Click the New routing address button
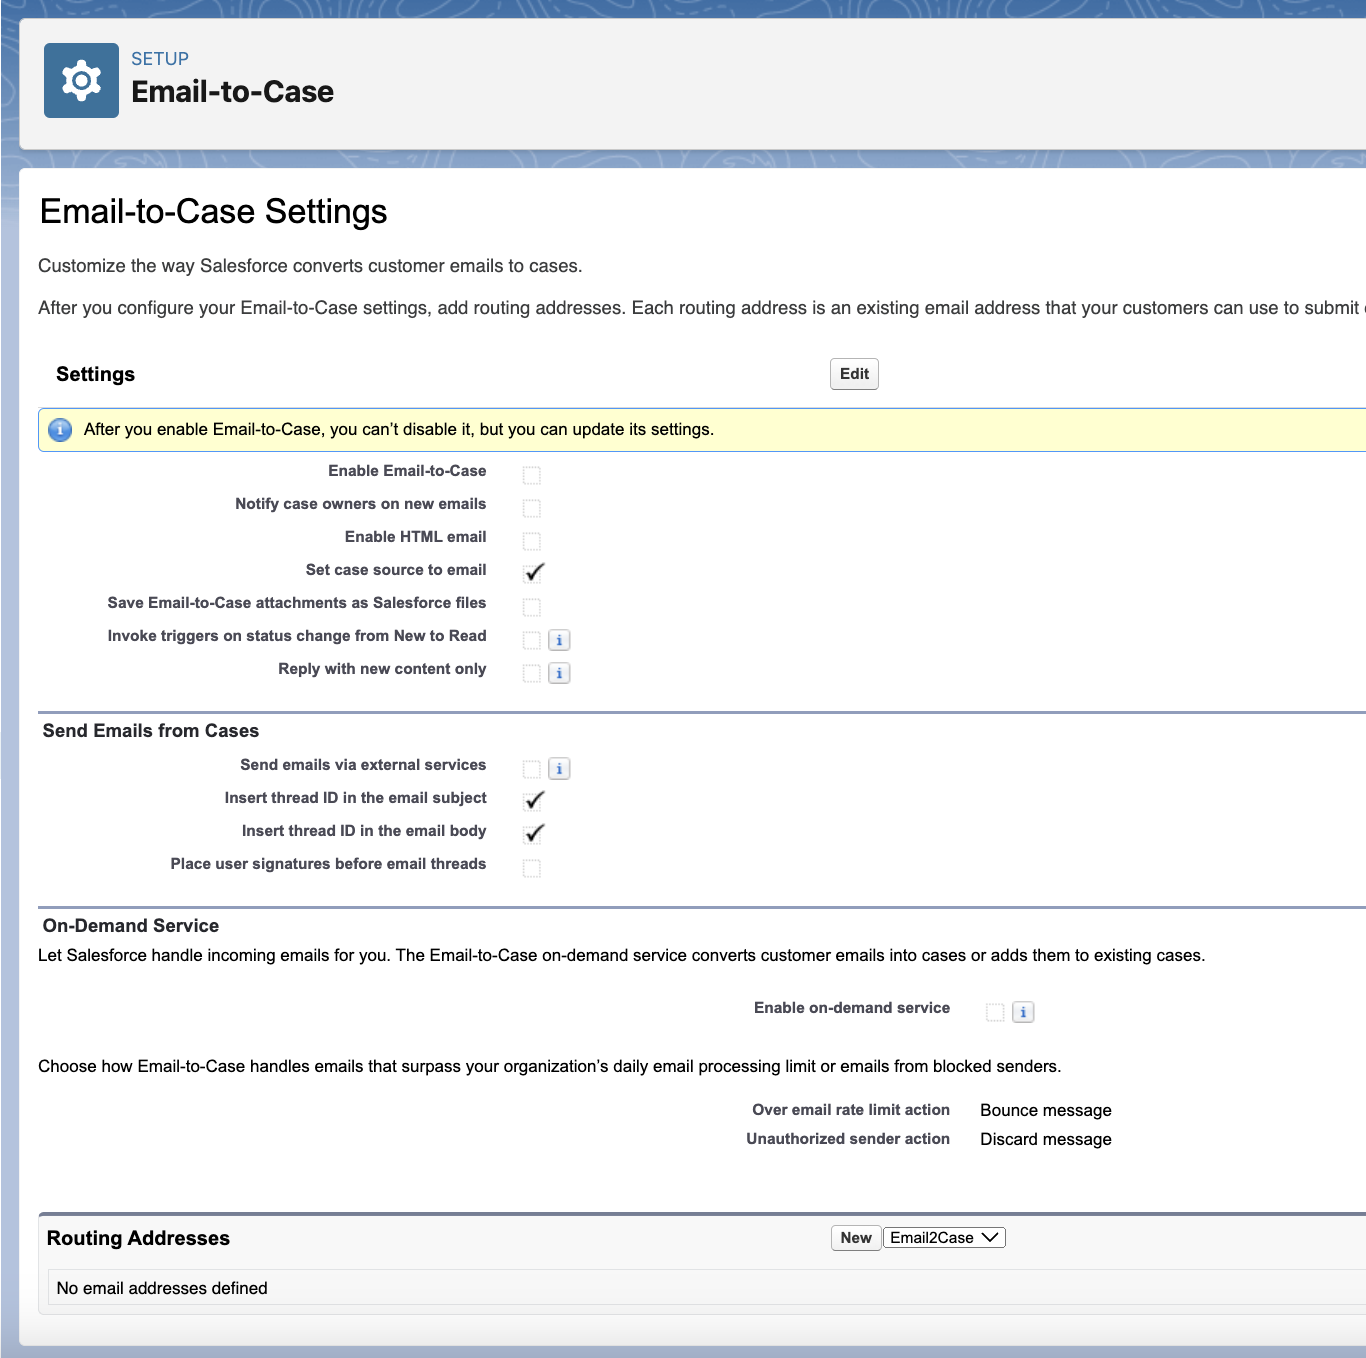Image resolution: width=1366 pixels, height=1358 pixels. pyautogui.click(x=856, y=1238)
